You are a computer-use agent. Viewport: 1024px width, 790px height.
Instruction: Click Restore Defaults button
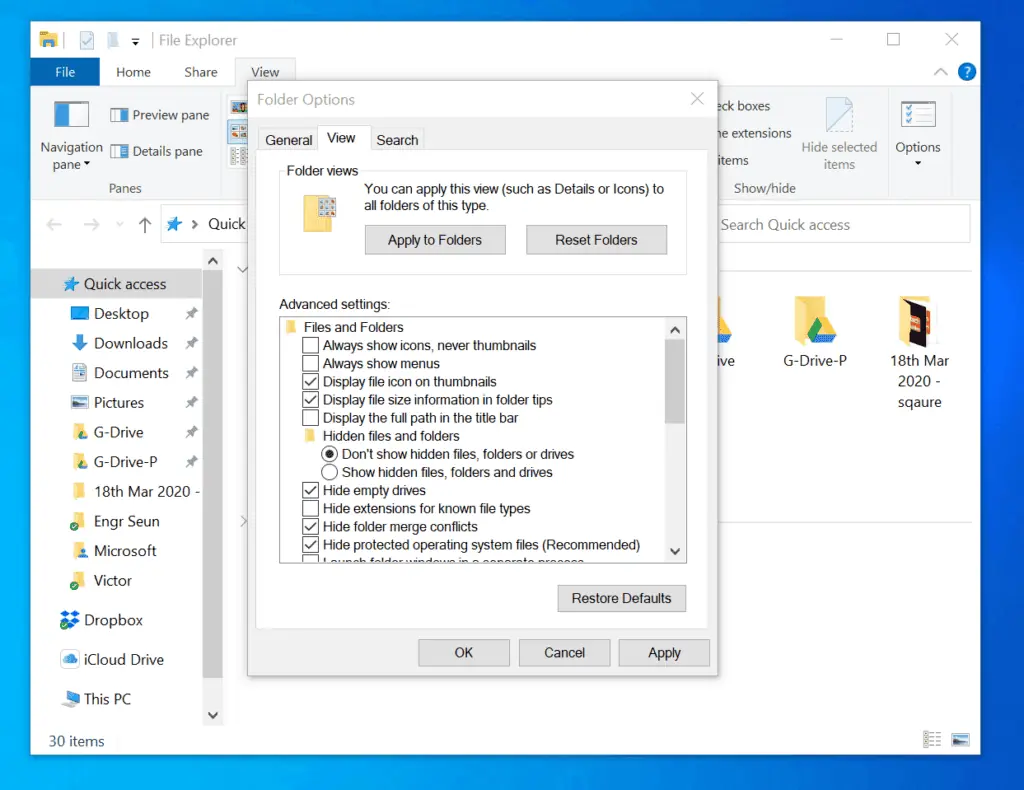click(621, 599)
